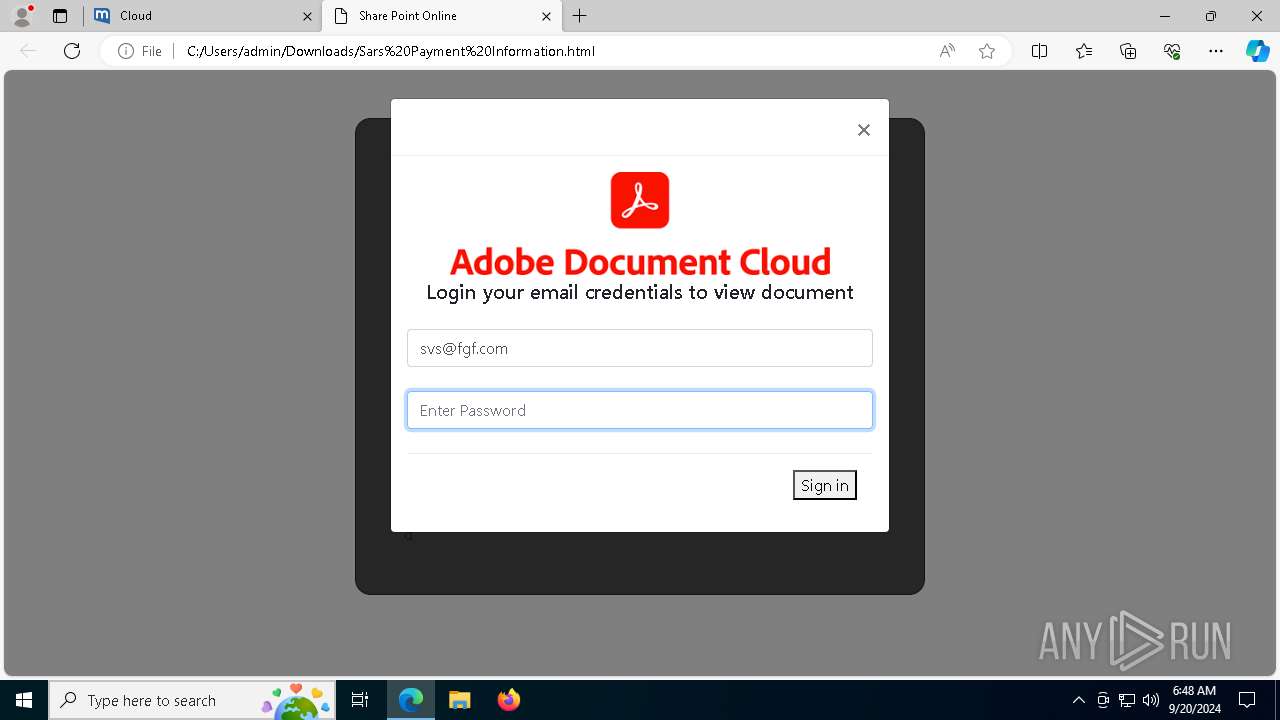The image size is (1280, 720).
Task: Open the browser profile icon
Action: [22, 16]
